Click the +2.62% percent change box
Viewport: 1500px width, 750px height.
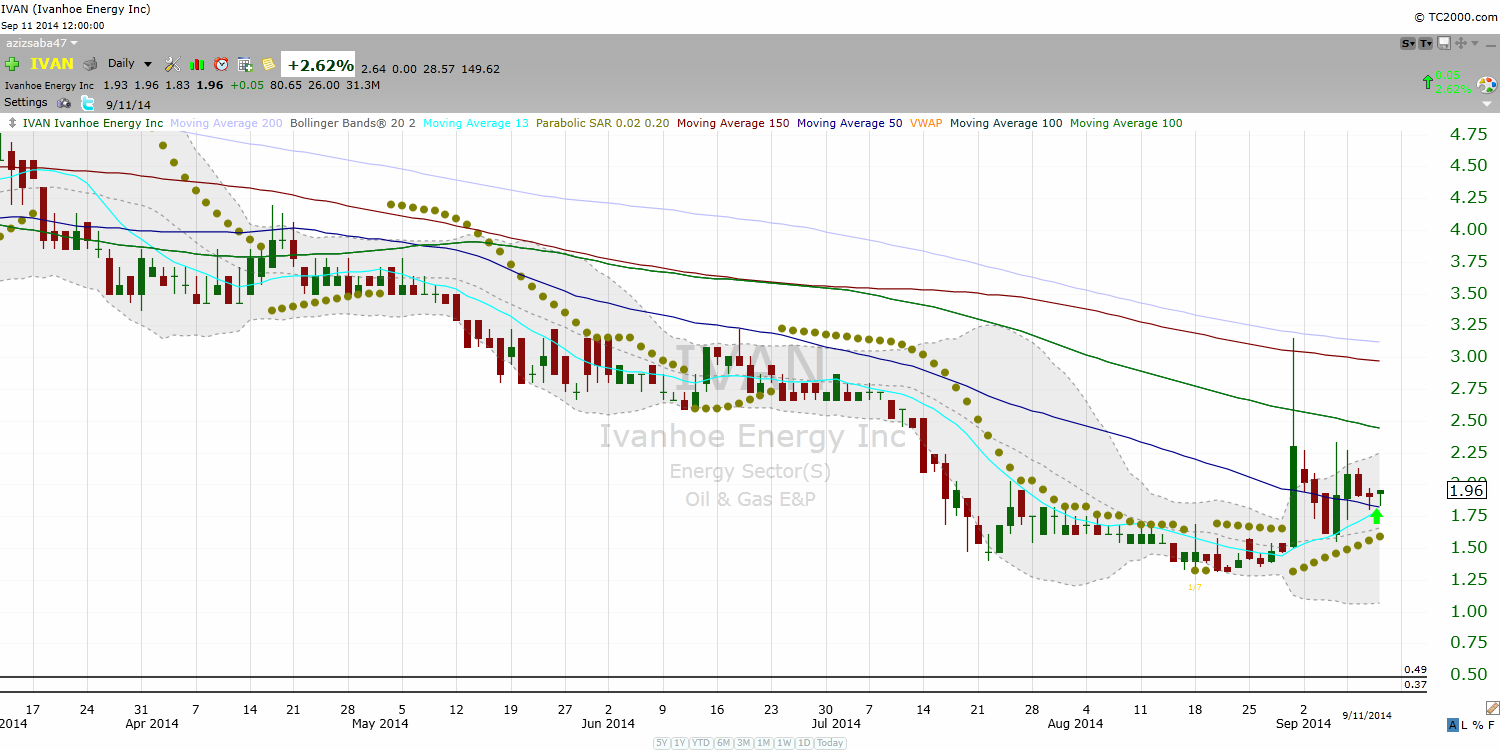(x=320, y=65)
